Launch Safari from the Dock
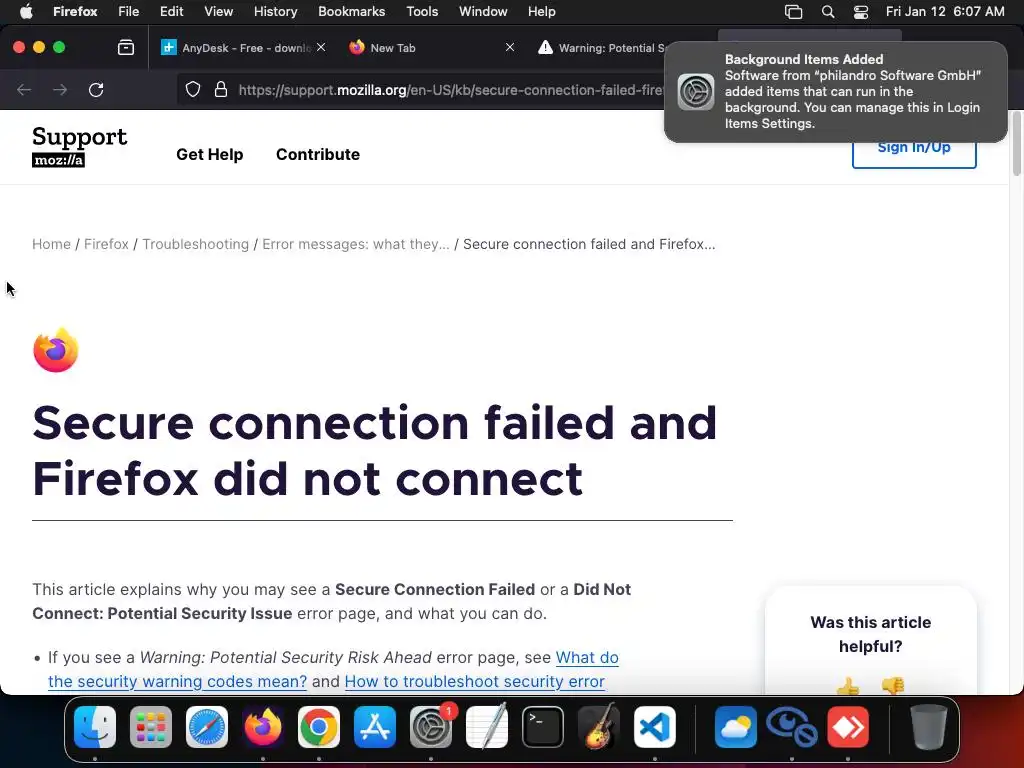The height and width of the screenshot is (768, 1024). pyautogui.click(x=207, y=727)
